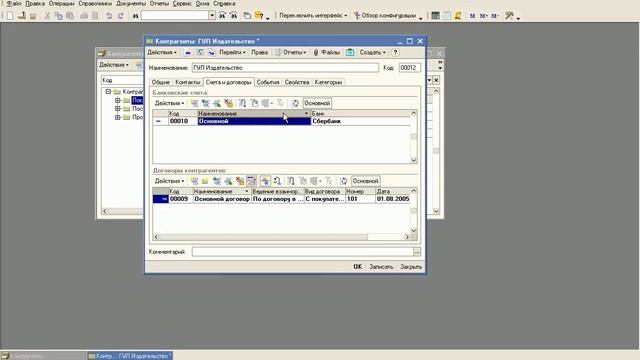640x360 pixels.
Task: Open the Создать dropdown
Action: point(372,52)
